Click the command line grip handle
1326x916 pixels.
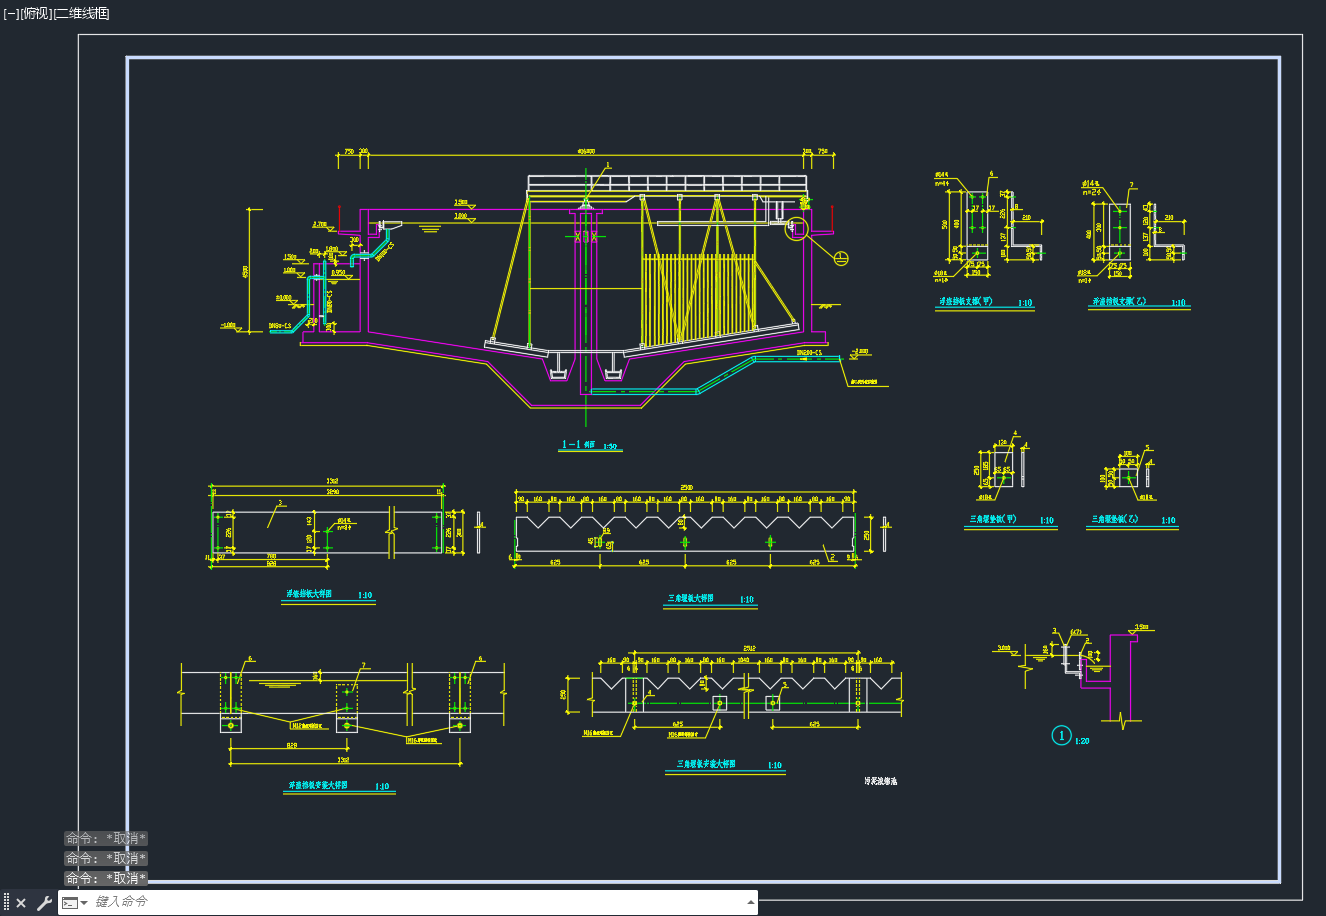coord(6,902)
